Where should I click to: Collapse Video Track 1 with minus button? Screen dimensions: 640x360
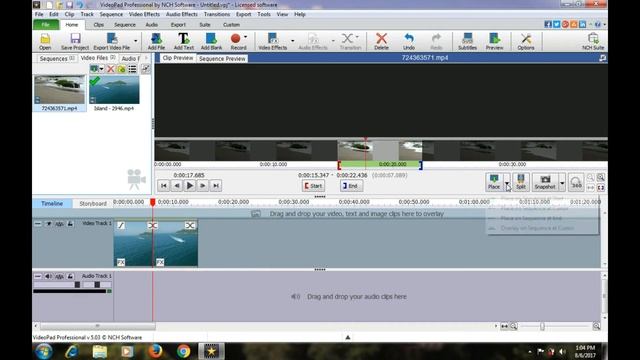38,224
